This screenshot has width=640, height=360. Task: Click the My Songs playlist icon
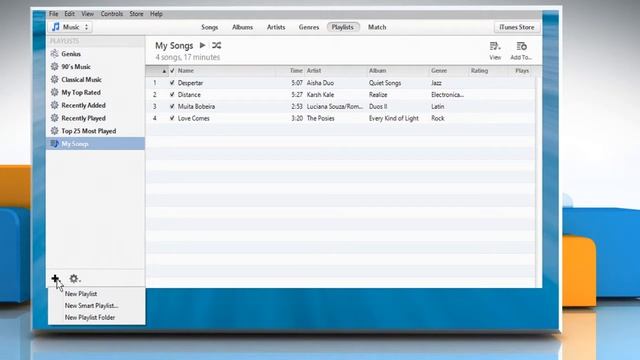click(x=54, y=144)
